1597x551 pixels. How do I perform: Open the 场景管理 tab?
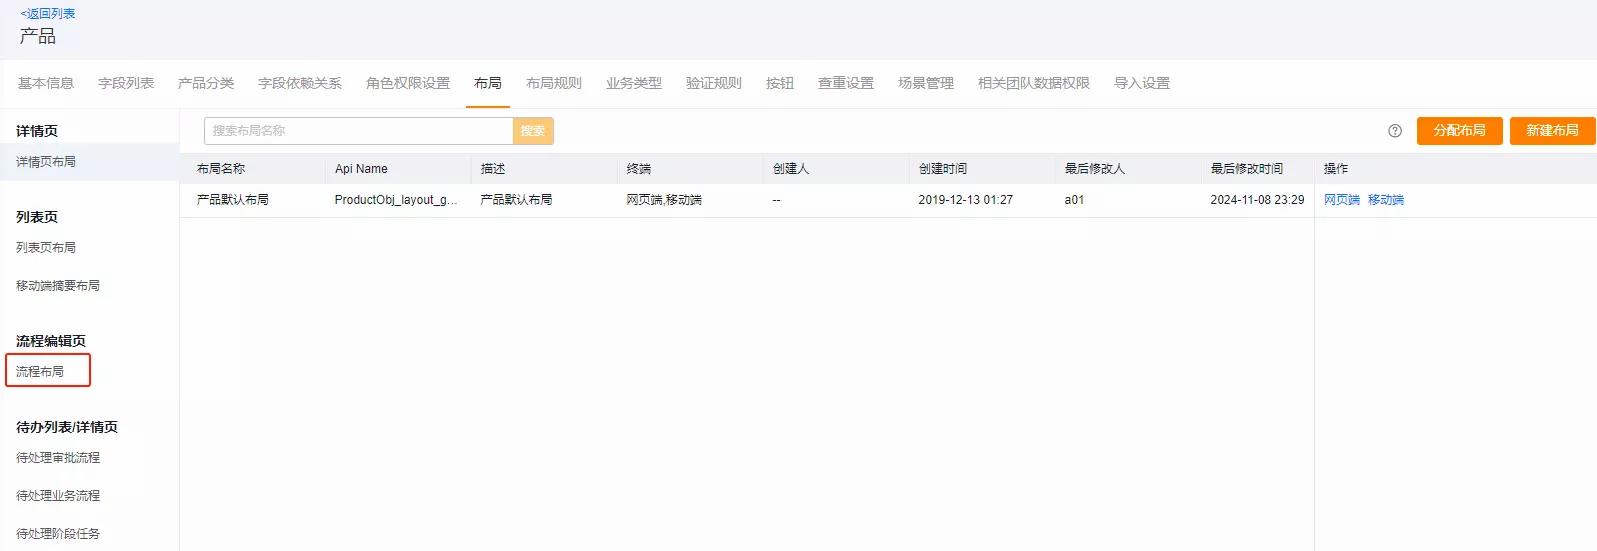click(926, 83)
